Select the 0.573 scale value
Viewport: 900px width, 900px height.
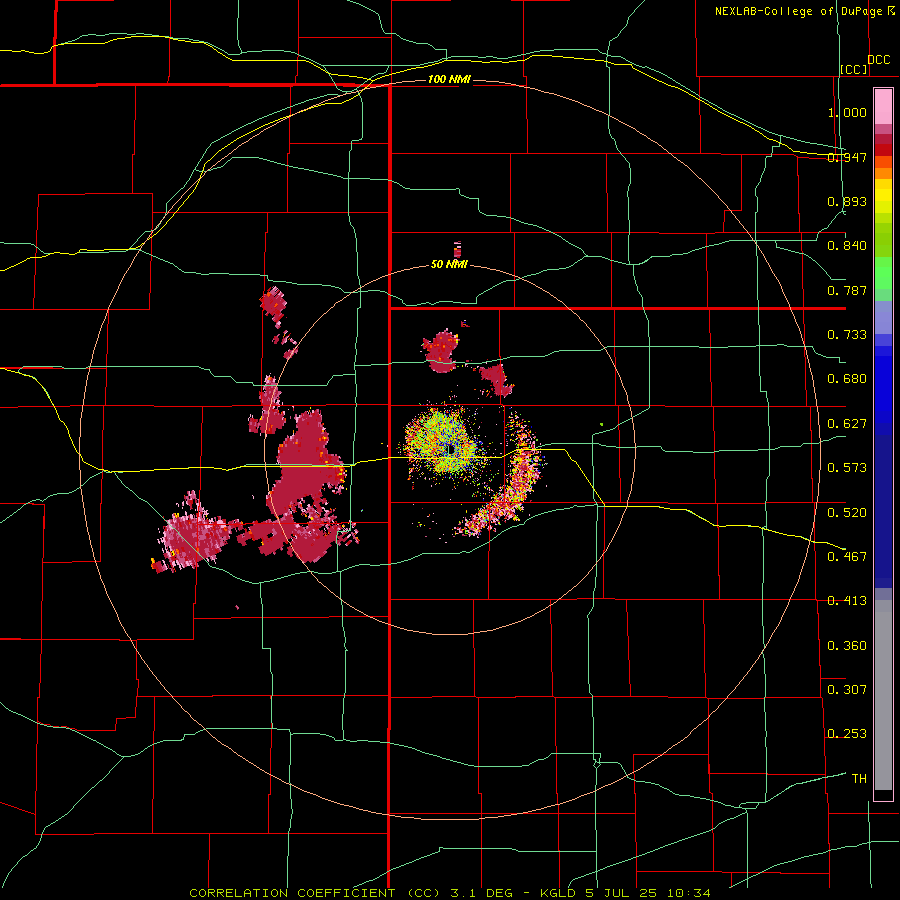point(847,468)
